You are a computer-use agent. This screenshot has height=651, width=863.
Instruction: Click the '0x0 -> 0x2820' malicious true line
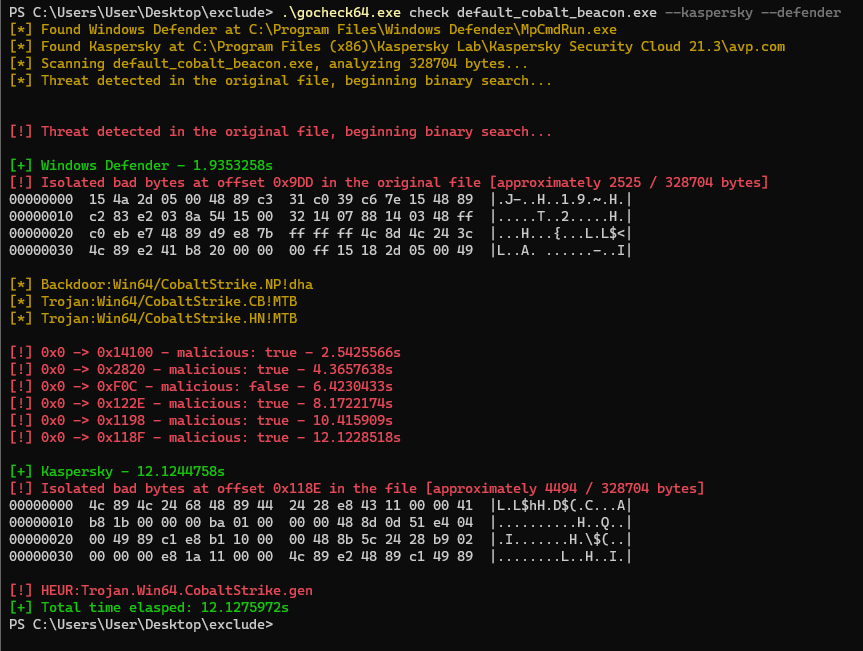point(201,370)
